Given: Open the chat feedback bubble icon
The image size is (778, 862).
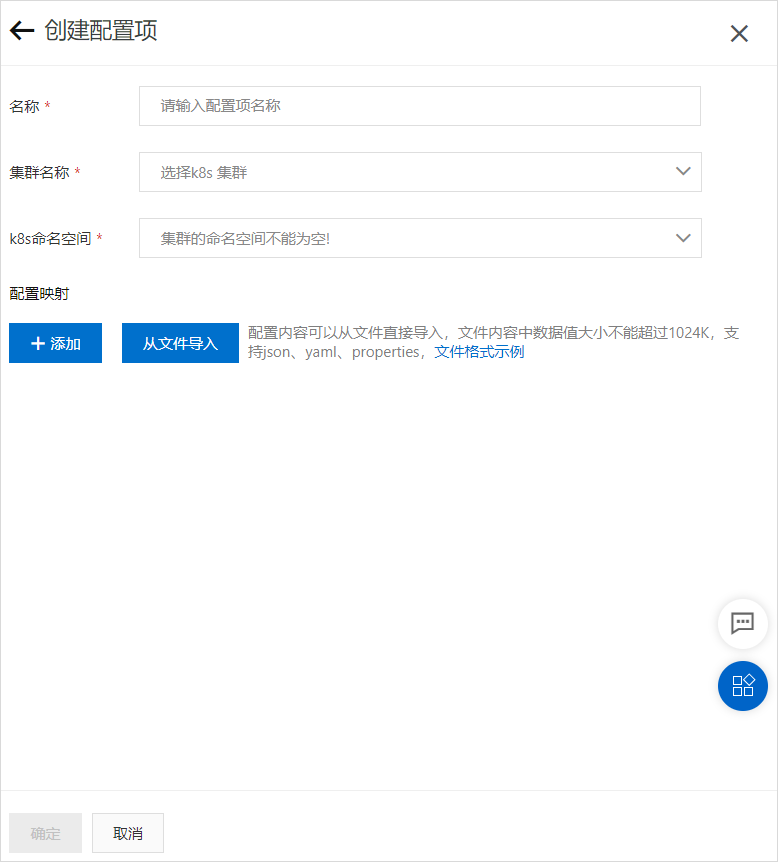Looking at the screenshot, I should [742, 623].
